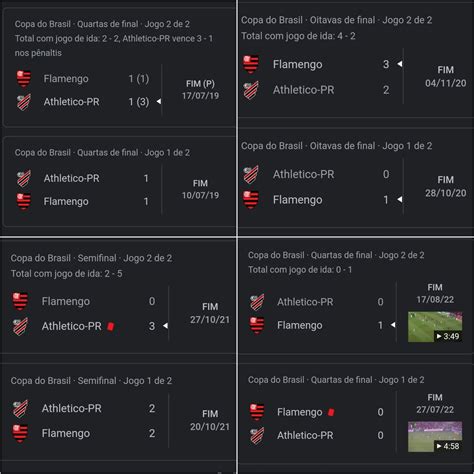
Task: Click Flamengo crest in 27/10/21 semifinal
Action: click(20, 301)
